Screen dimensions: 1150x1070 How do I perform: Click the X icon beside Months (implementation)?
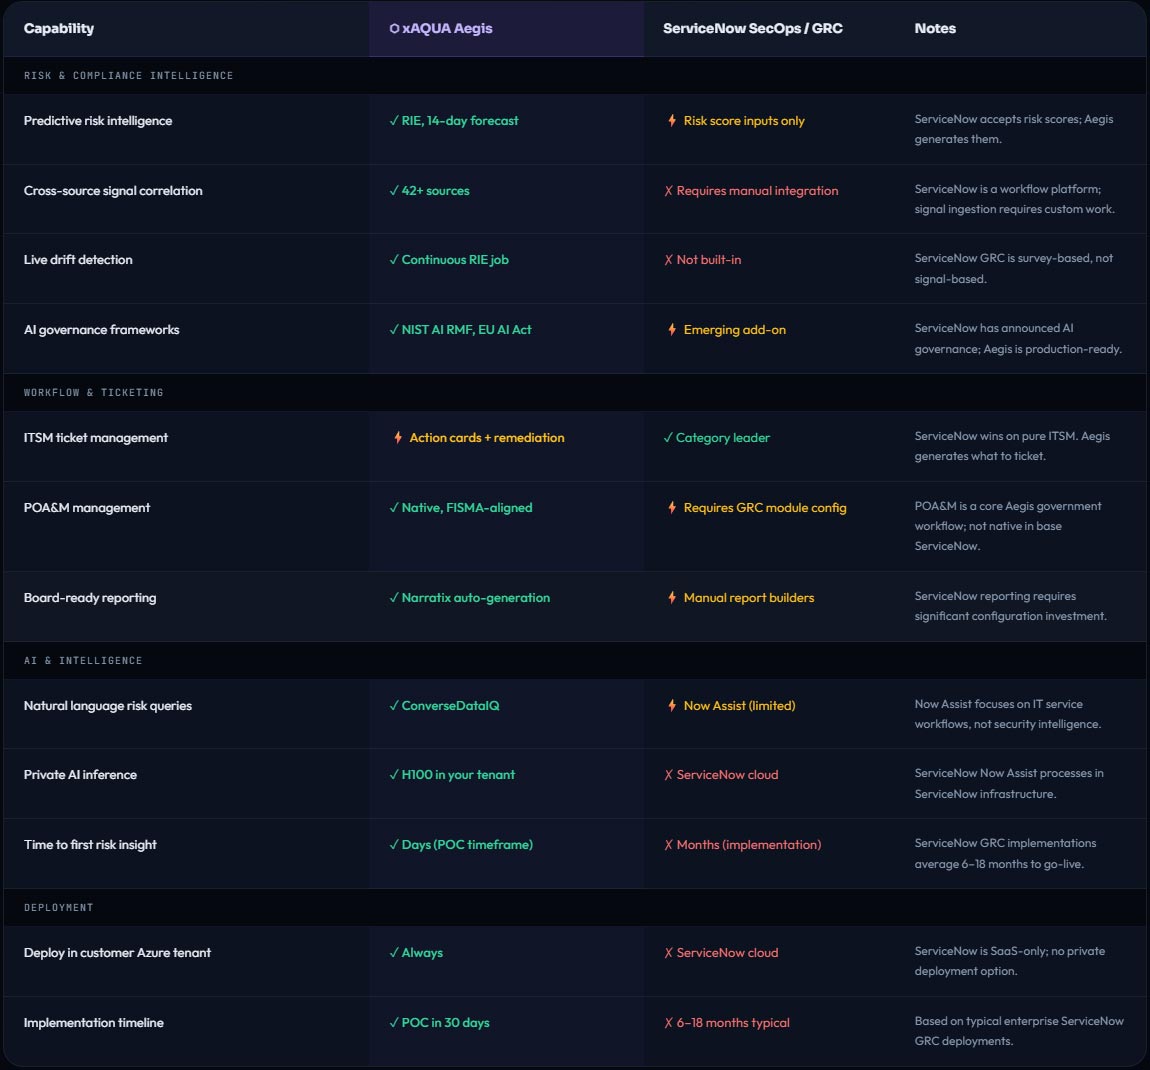click(668, 845)
